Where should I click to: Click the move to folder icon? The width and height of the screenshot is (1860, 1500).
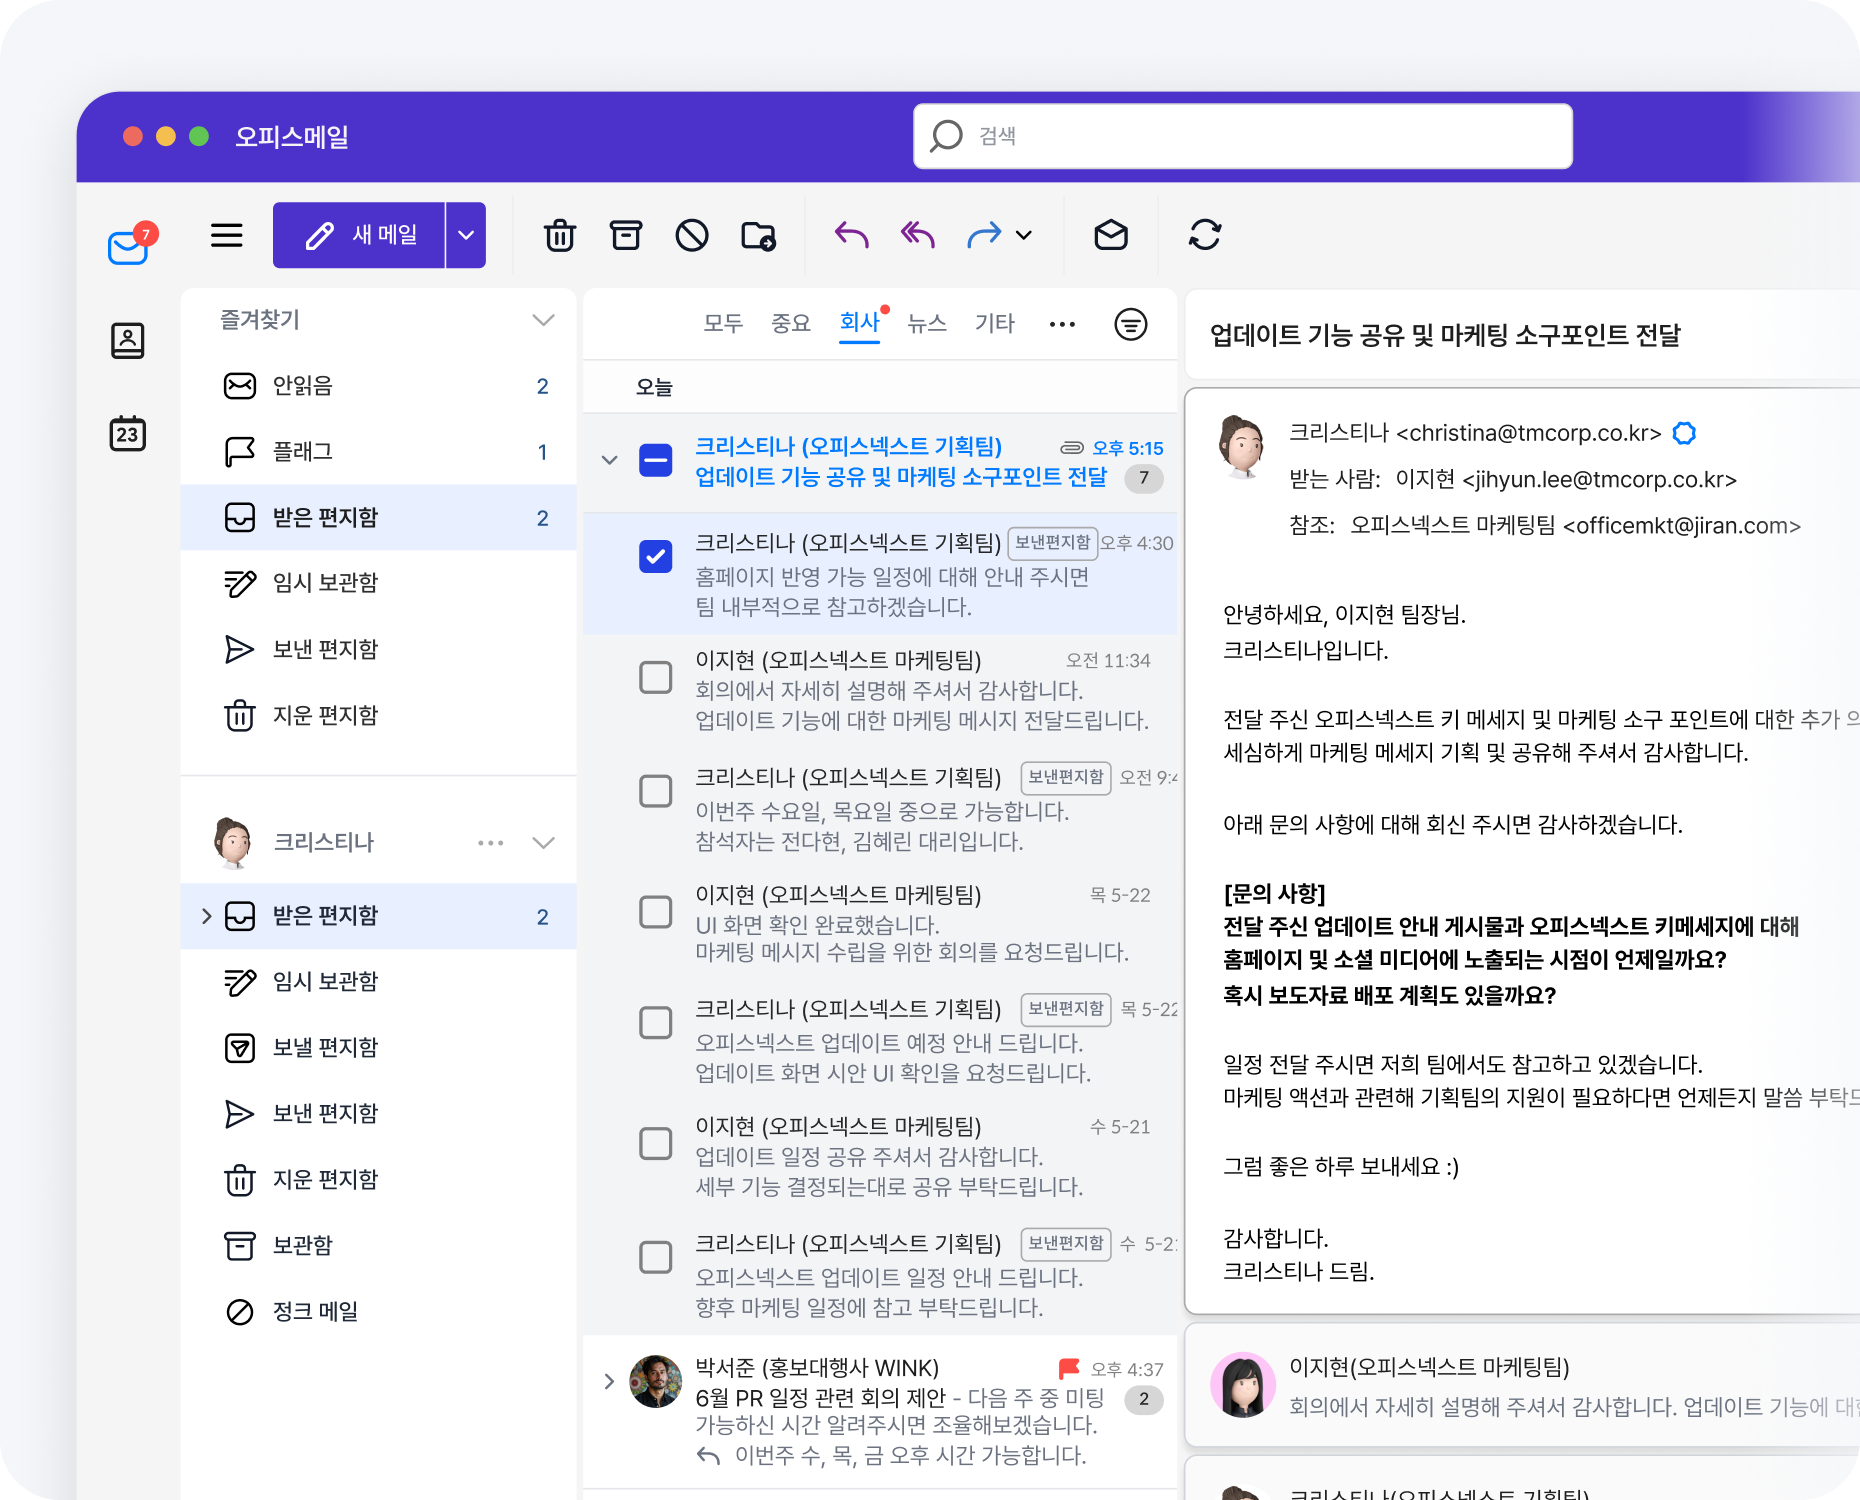click(x=758, y=236)
